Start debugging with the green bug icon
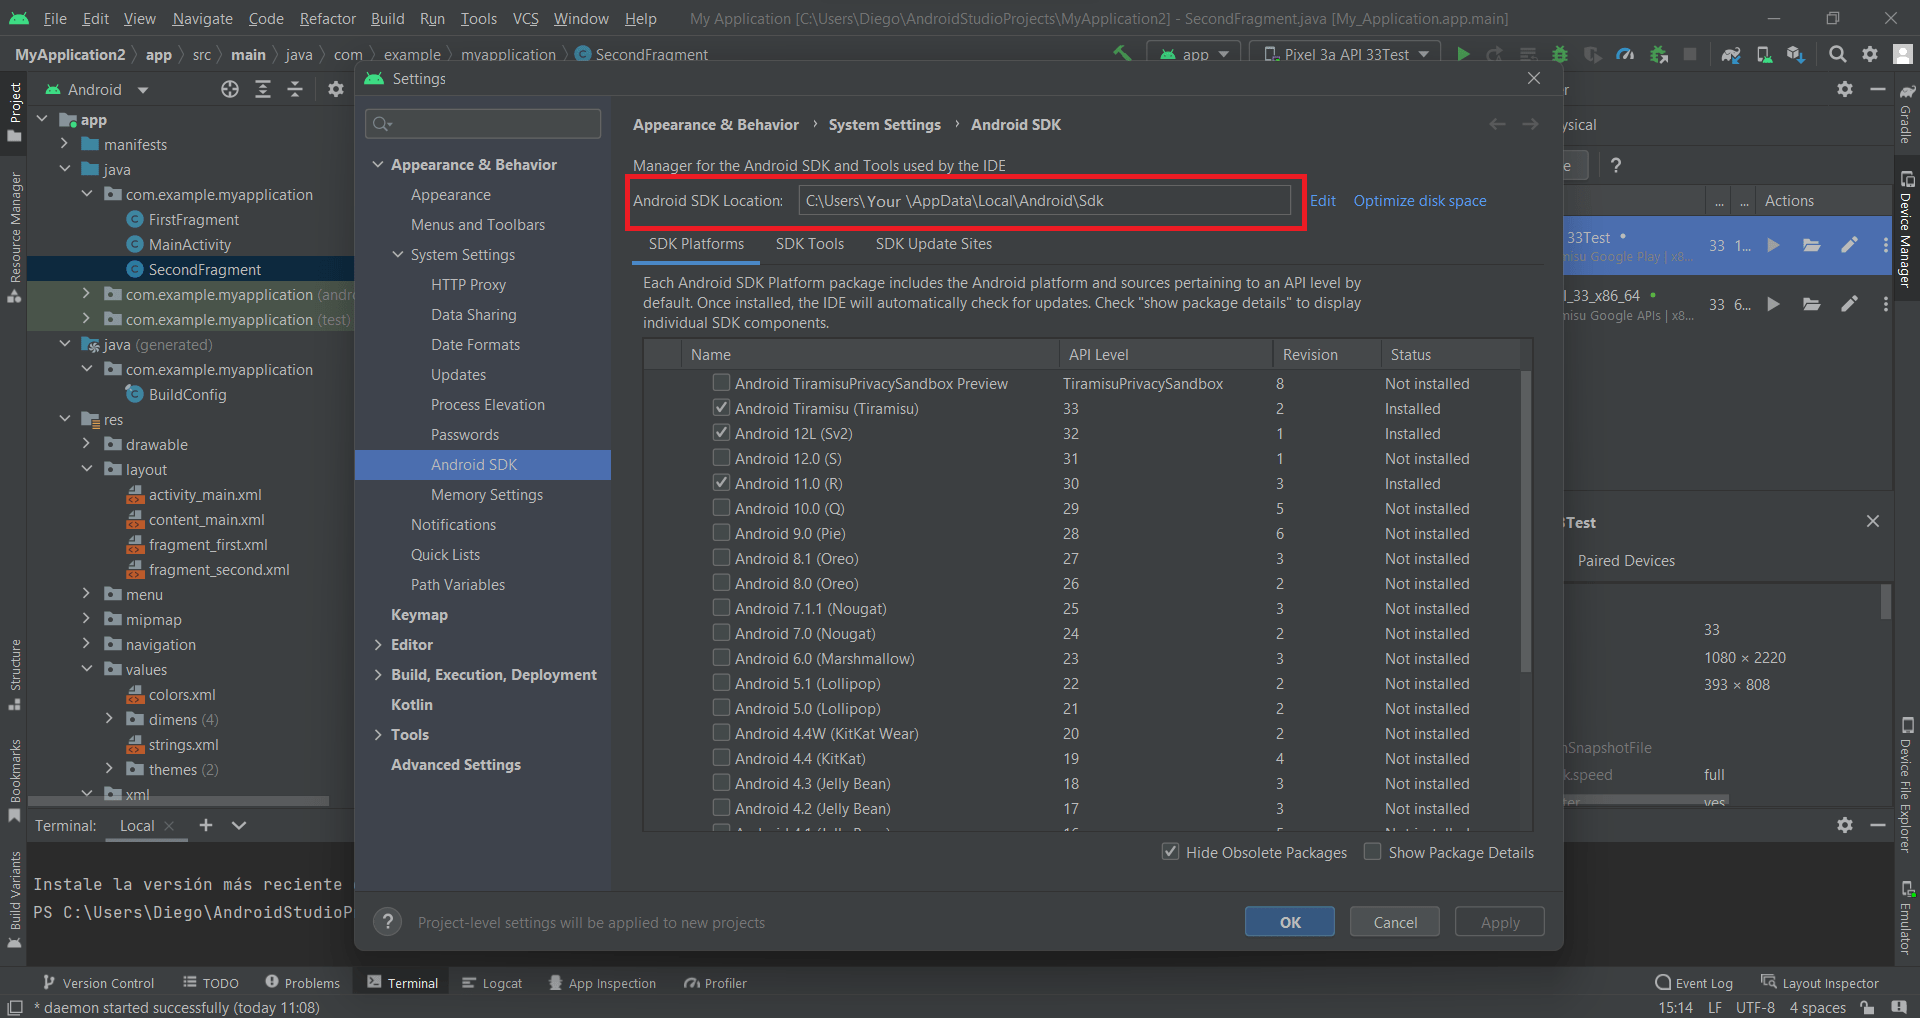 [1560, 54]
